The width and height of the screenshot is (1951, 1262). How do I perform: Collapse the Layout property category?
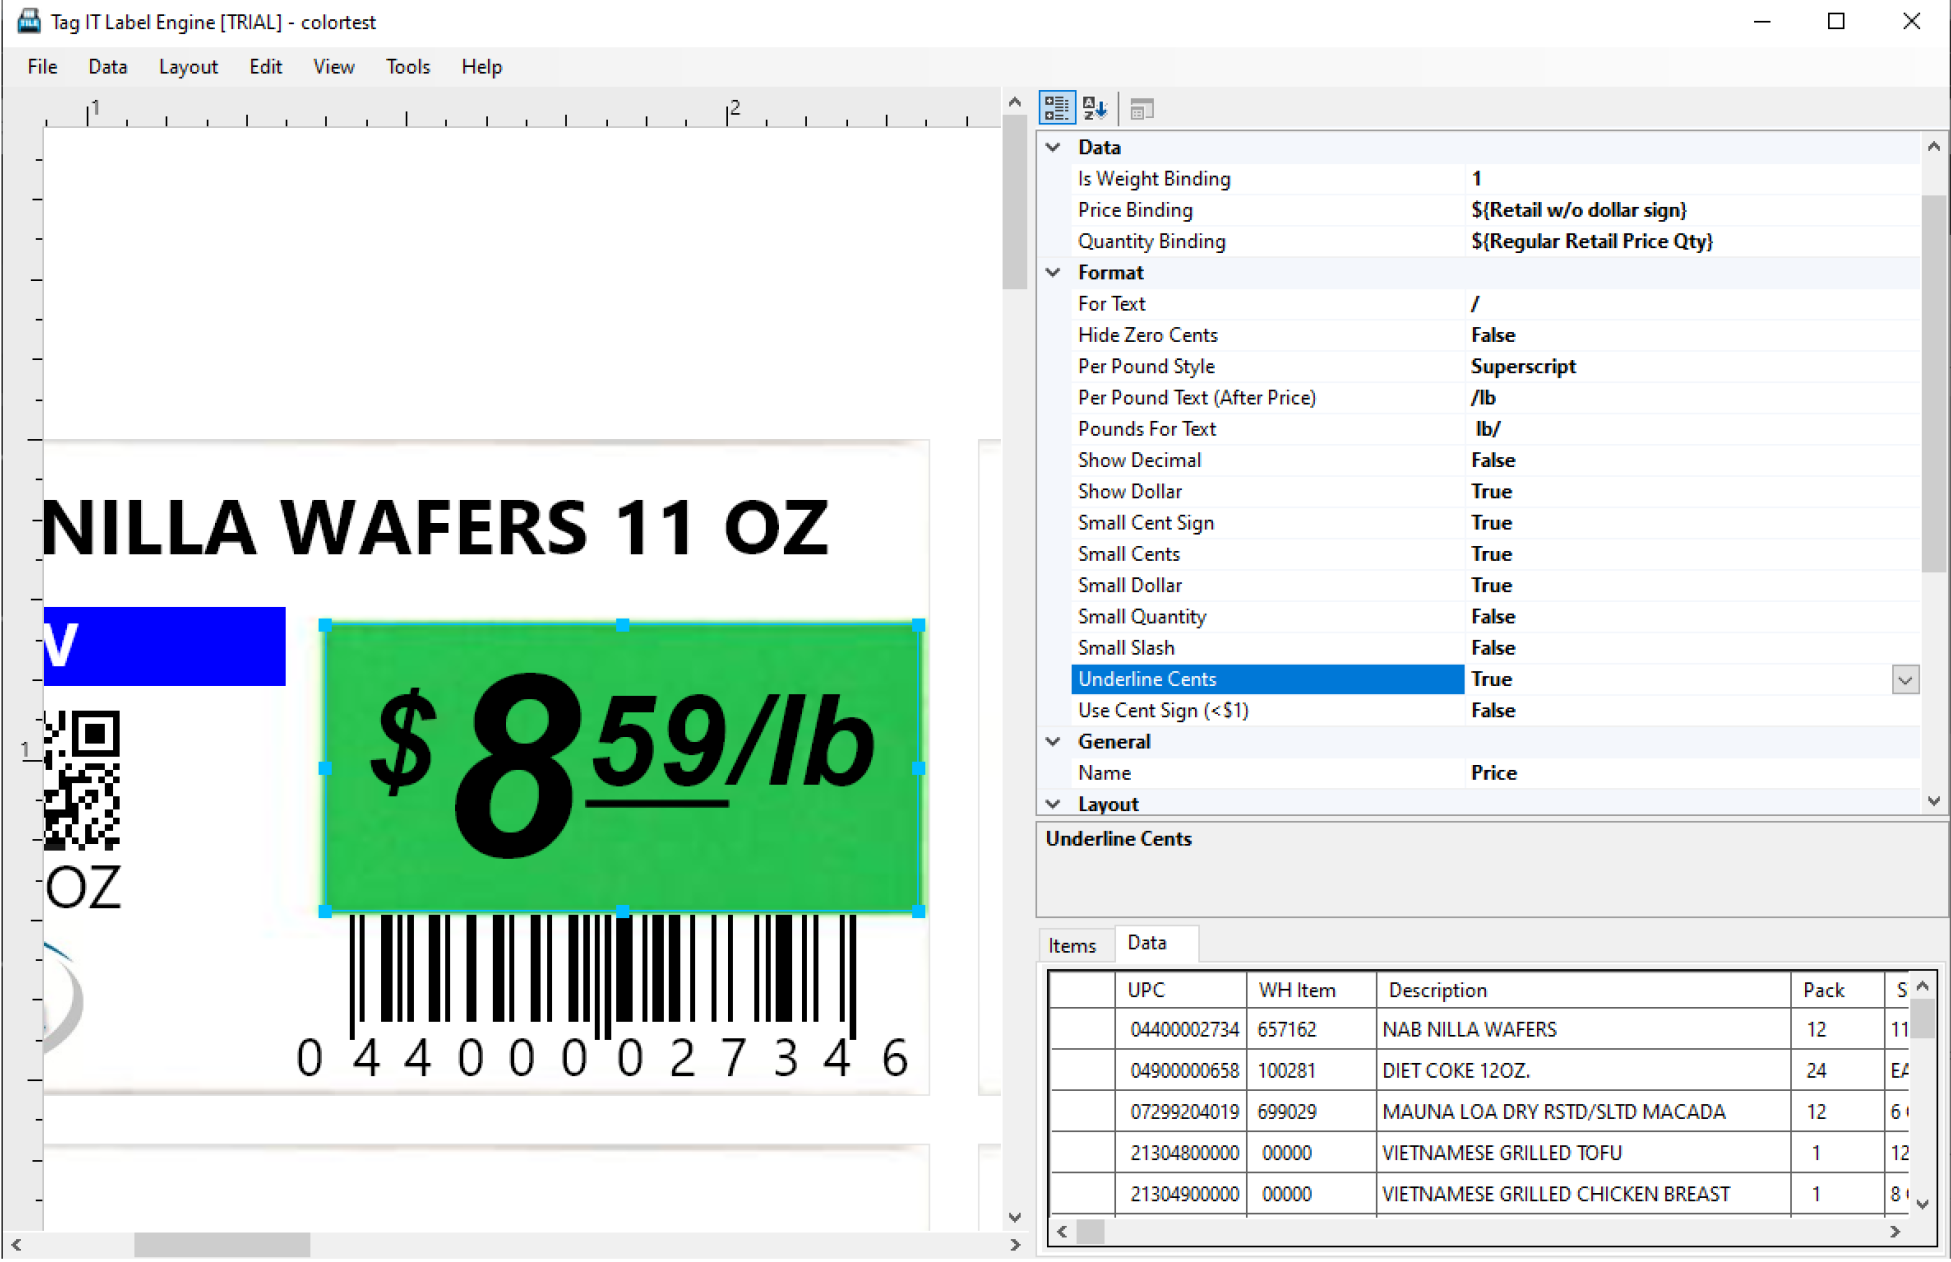[x=1053, y=804]
